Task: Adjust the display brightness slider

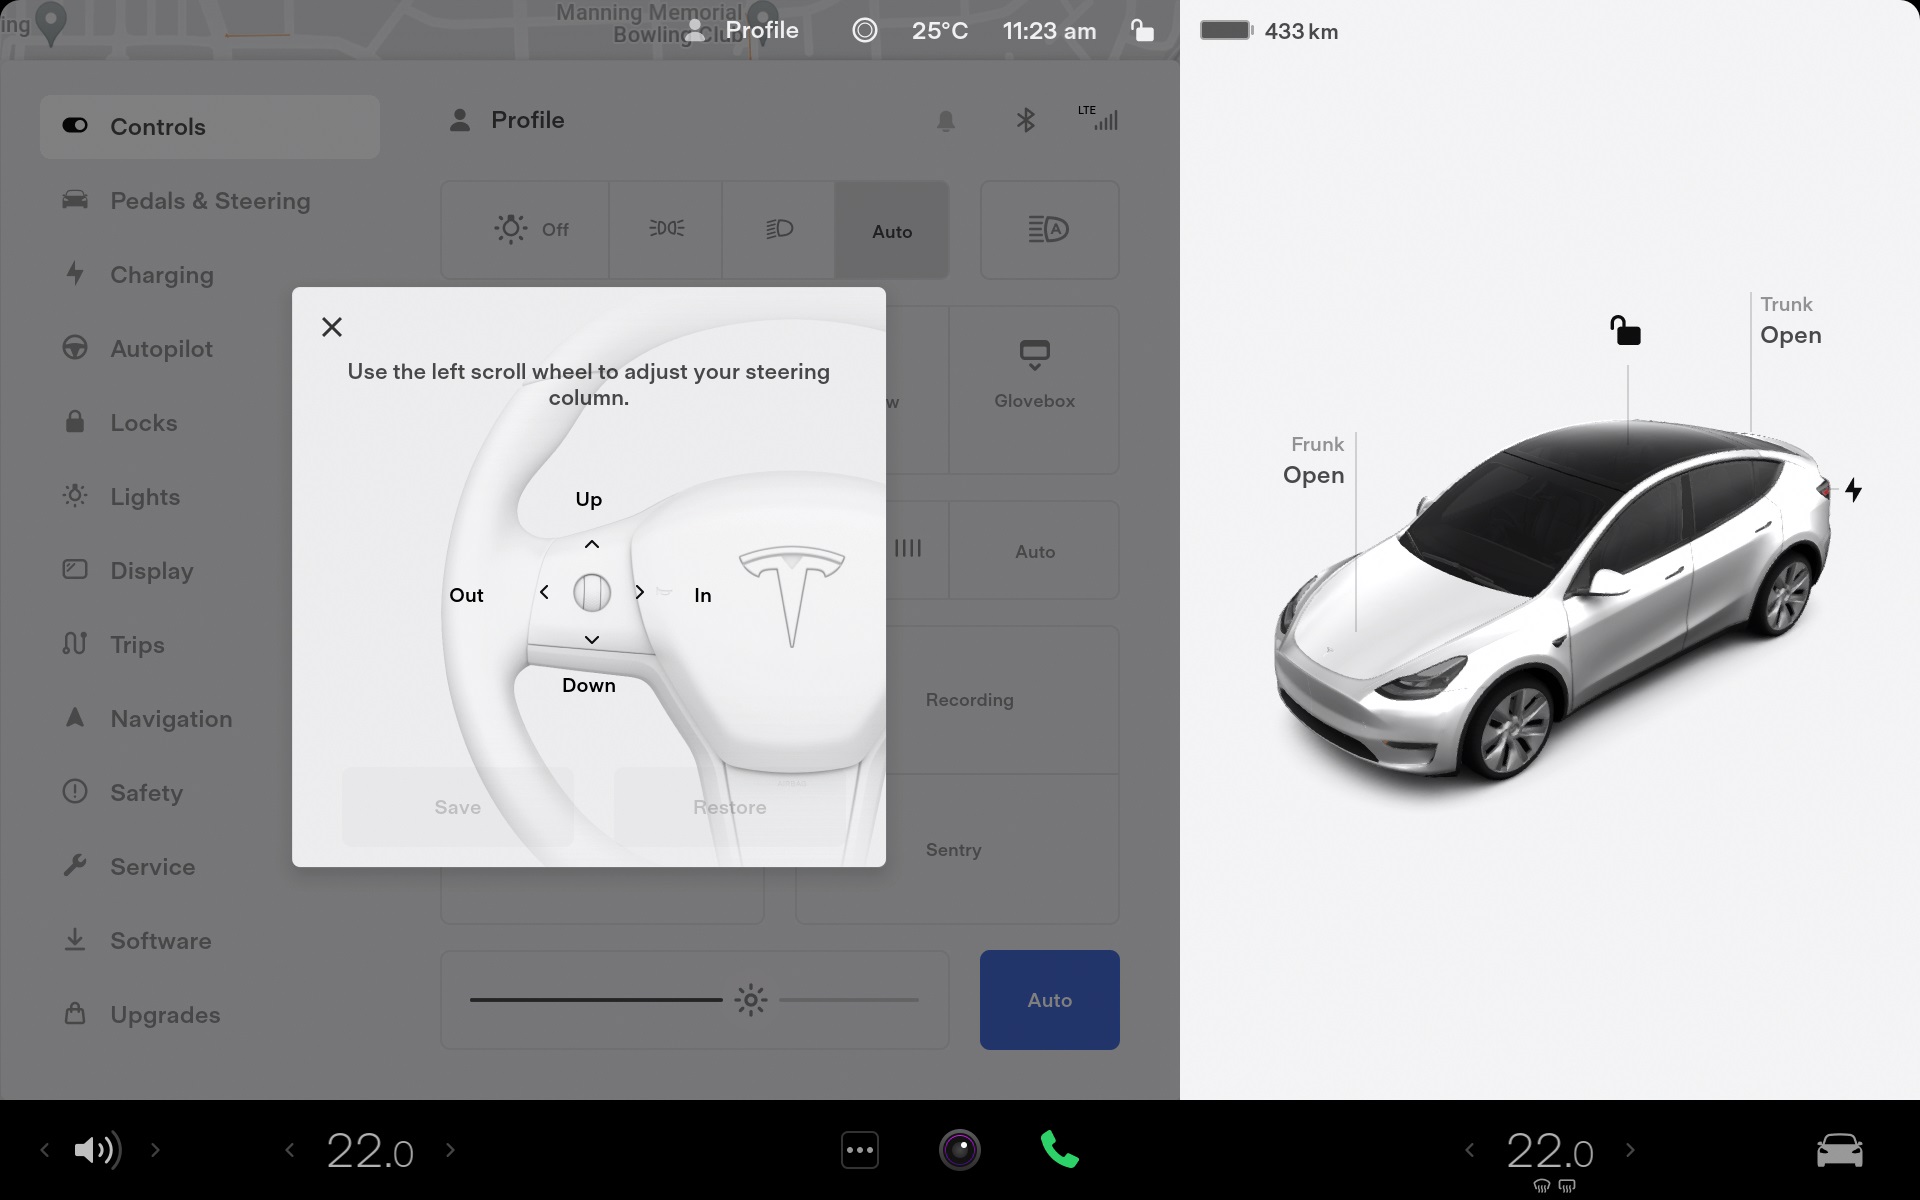Action: (x=749, y=1000)
